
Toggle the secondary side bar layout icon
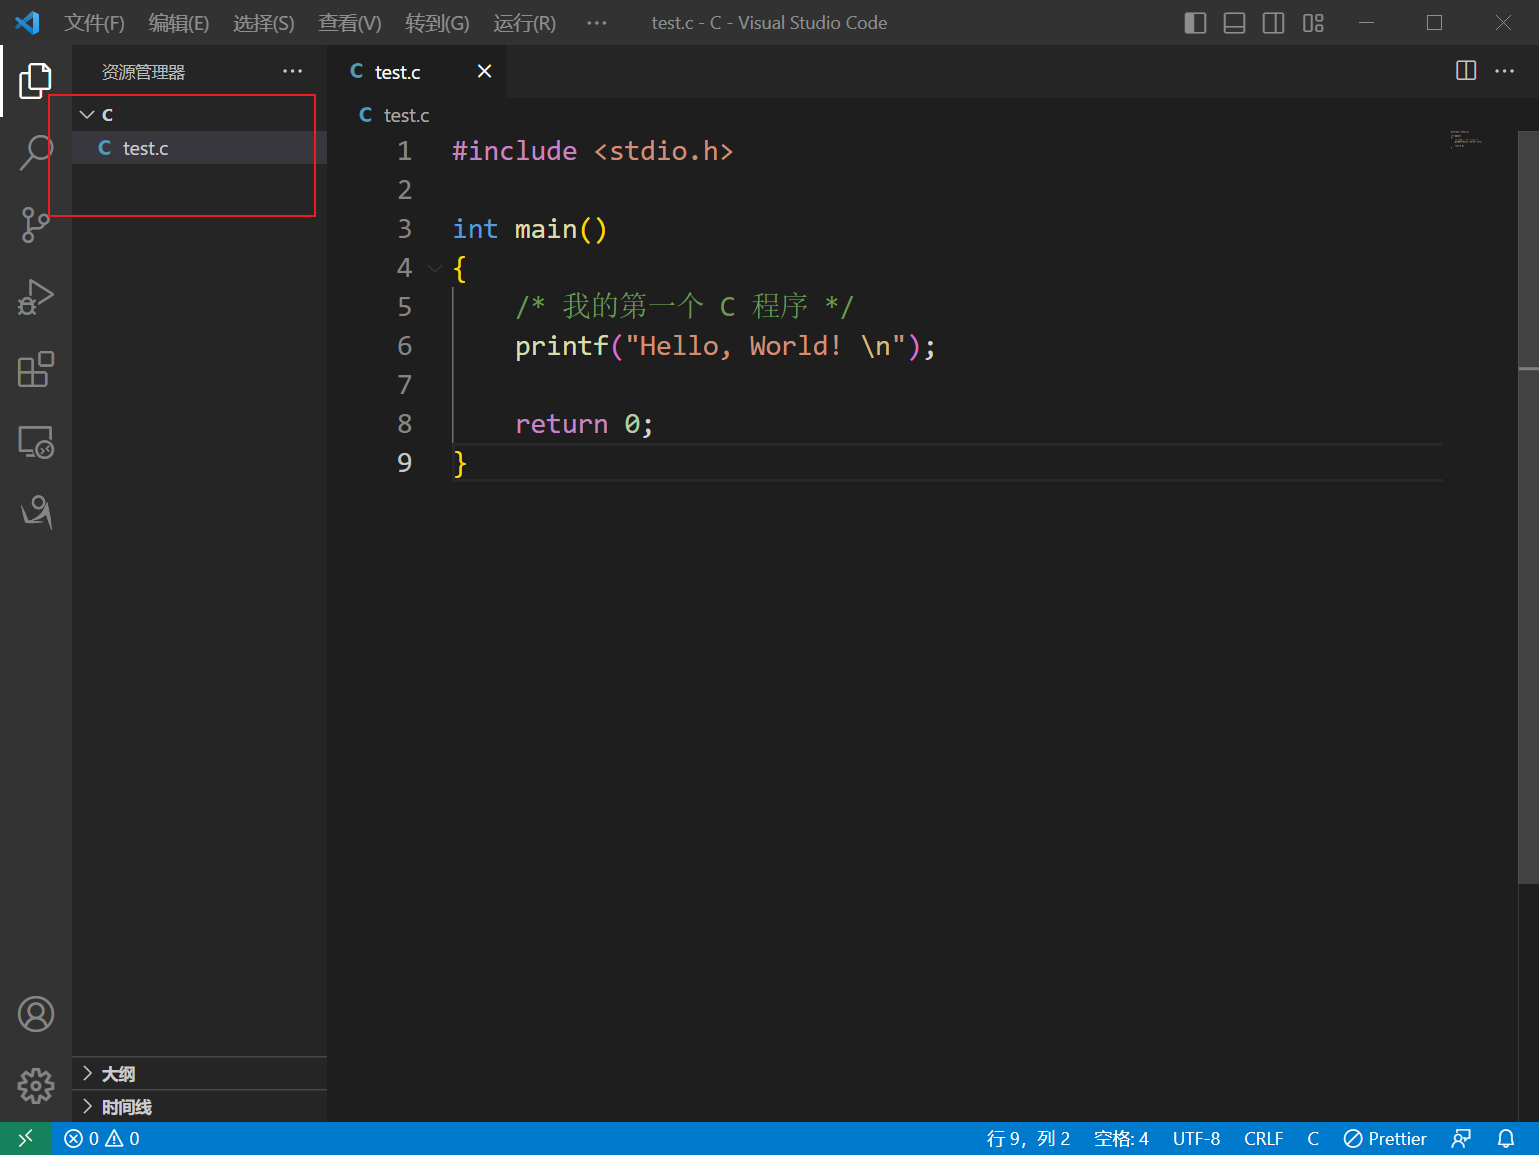pyautogui.click(x=1273, y=23)
